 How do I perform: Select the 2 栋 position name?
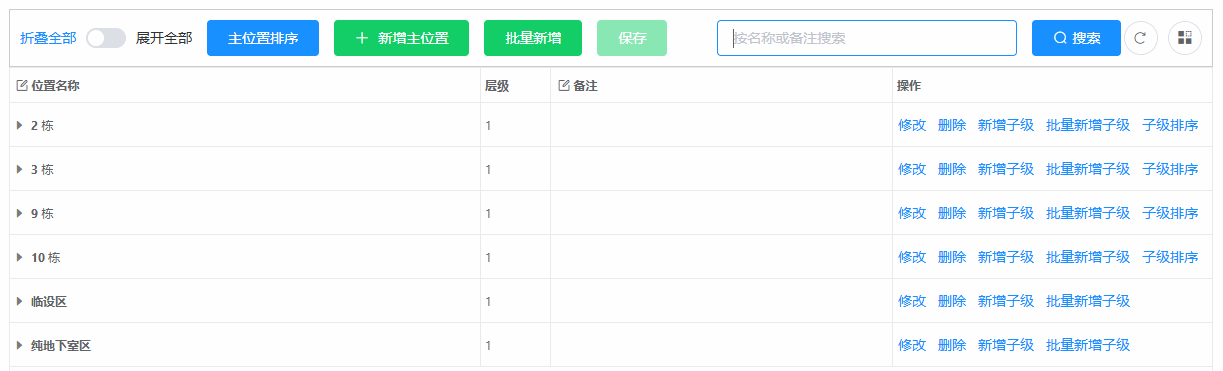[x=42, y=125]
